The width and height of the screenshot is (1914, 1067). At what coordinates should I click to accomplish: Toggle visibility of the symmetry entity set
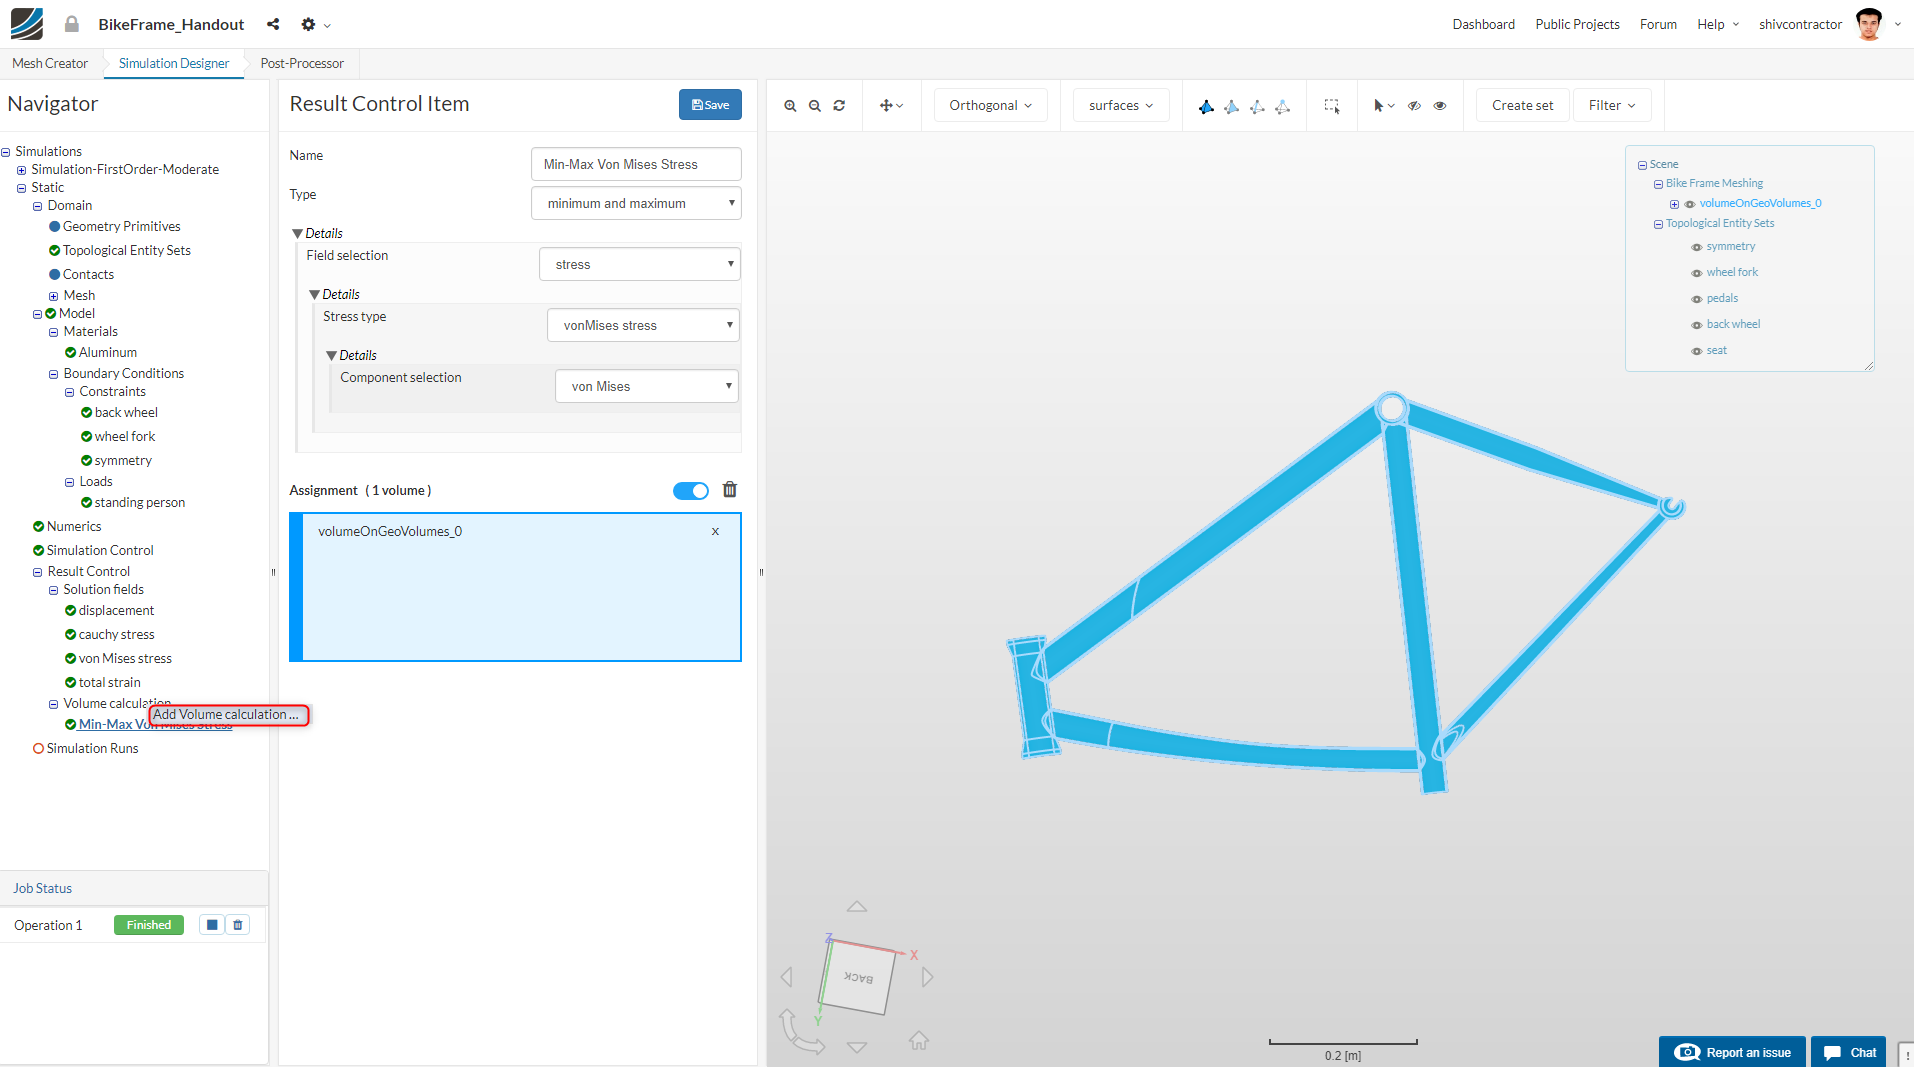[x=1696, y=247]
